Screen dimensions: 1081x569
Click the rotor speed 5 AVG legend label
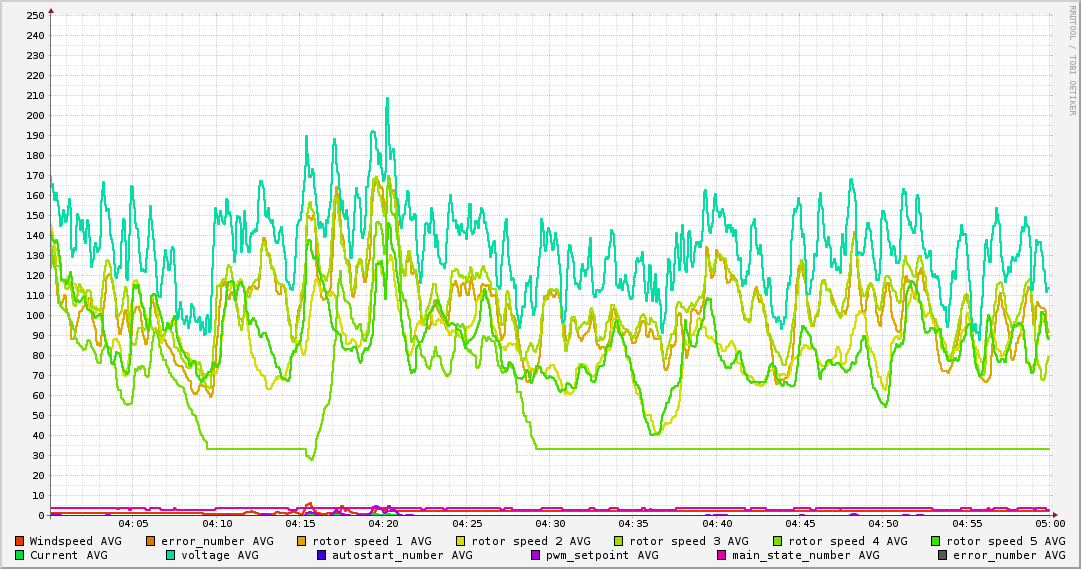(x=1006, y=541)
